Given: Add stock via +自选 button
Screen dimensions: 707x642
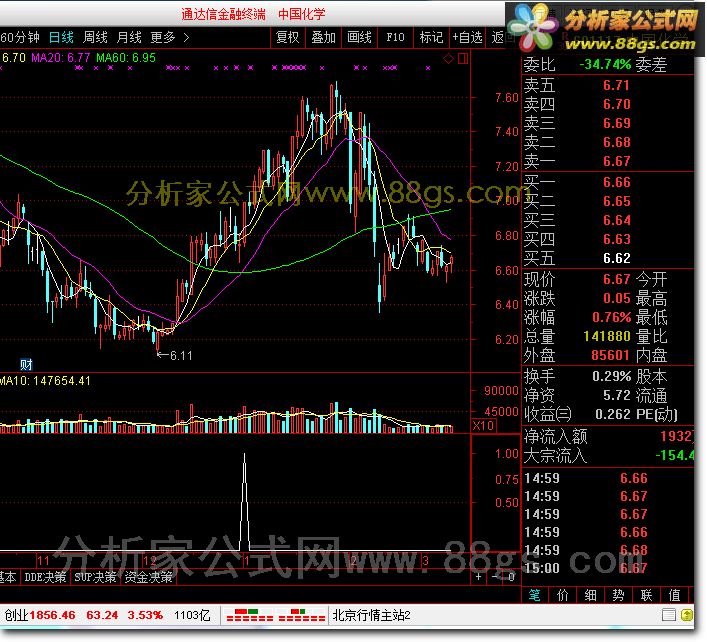Looking at the screenshot, I should [x=468, y=37].
